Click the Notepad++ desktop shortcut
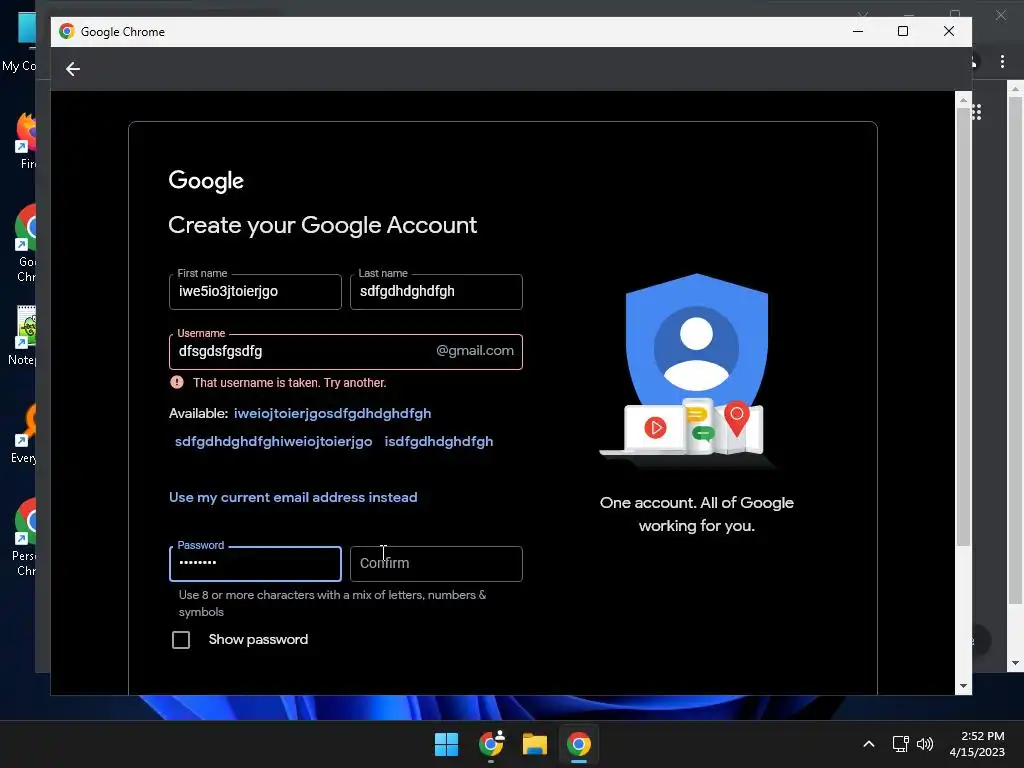Viewport: 1024px width, 768px height. pos(25,336)
